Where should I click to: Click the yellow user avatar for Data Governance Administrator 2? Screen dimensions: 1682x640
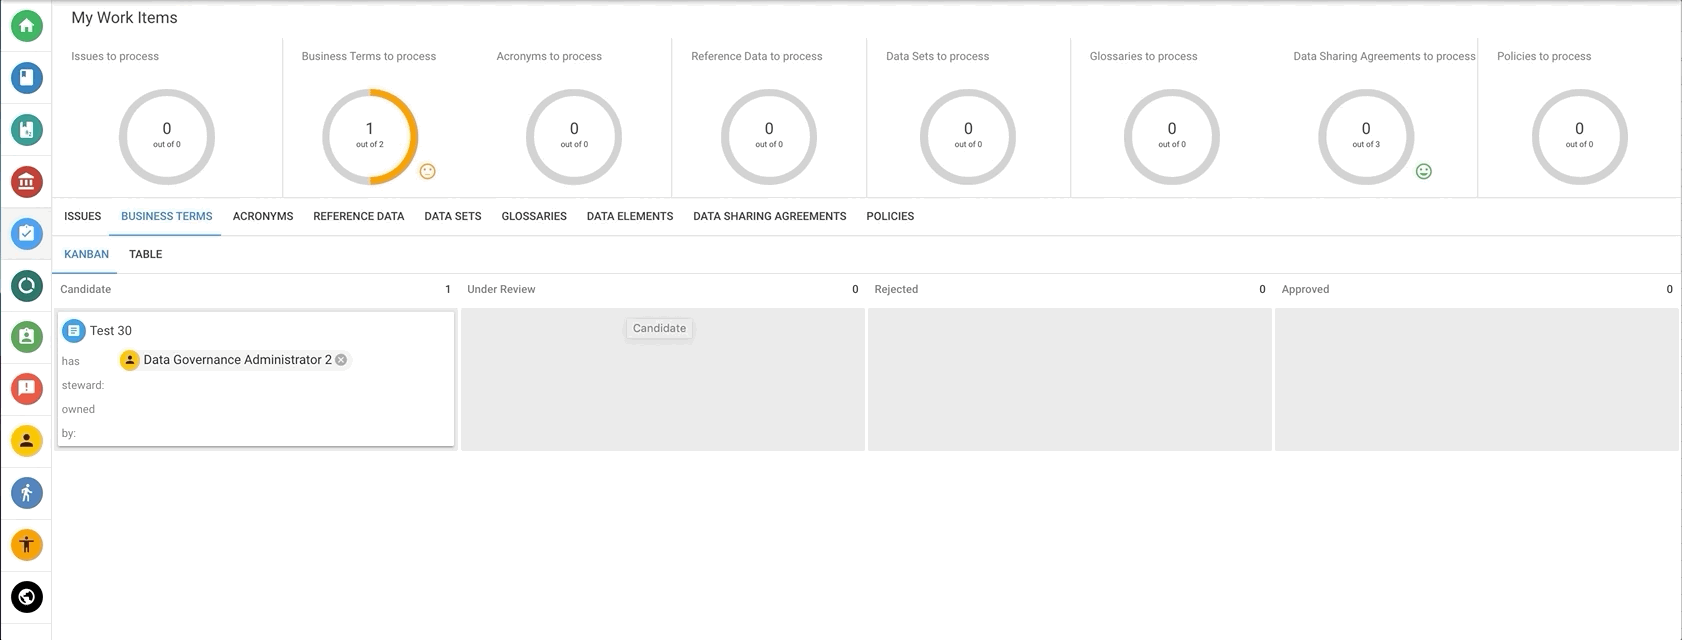(130, 360)
